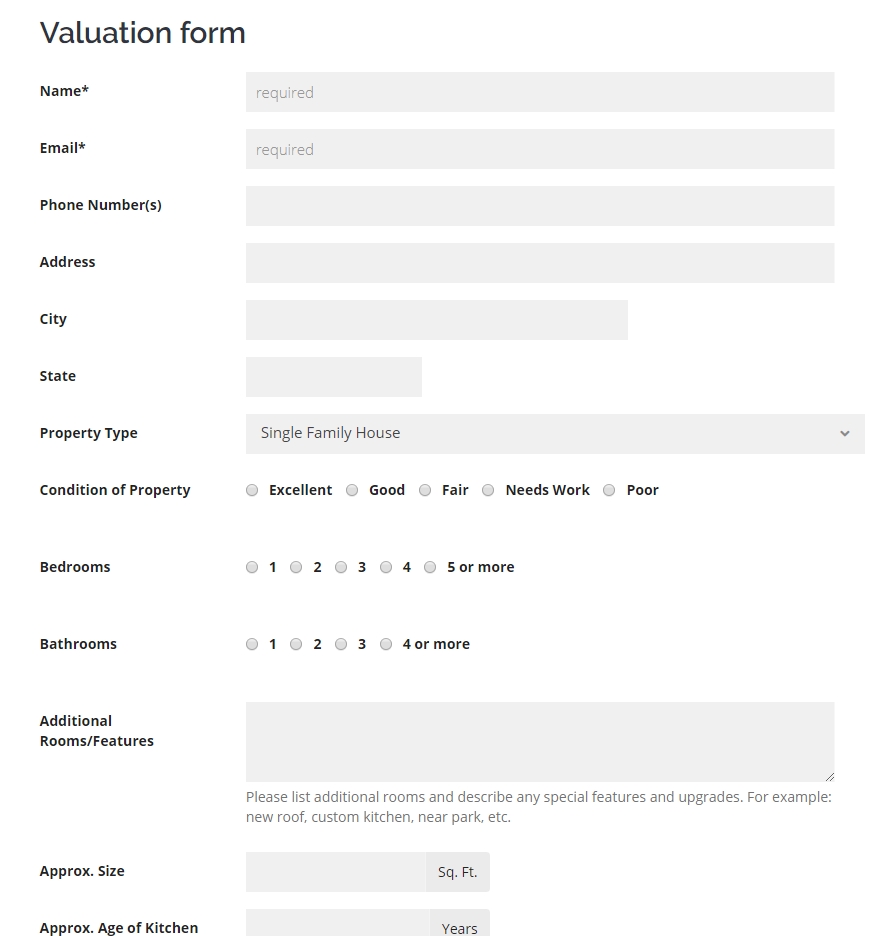Image resolution: width=885 pixels, height=936 pixels.
Task: Click the Approx. Age of Kitchen field
Action: 338,926
